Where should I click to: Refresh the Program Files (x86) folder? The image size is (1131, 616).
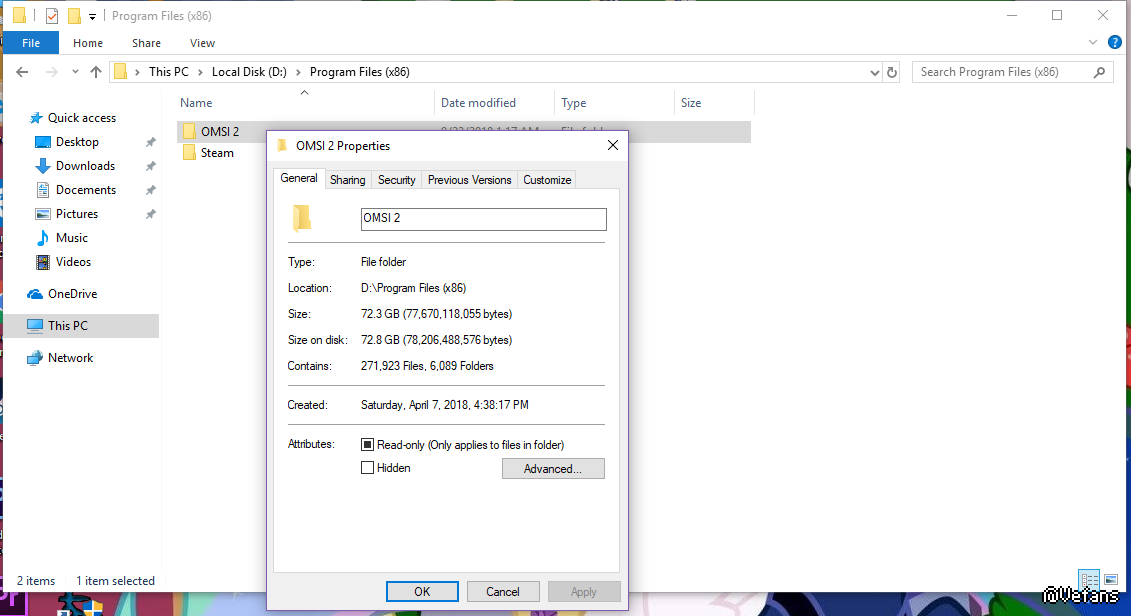[892, 72]
